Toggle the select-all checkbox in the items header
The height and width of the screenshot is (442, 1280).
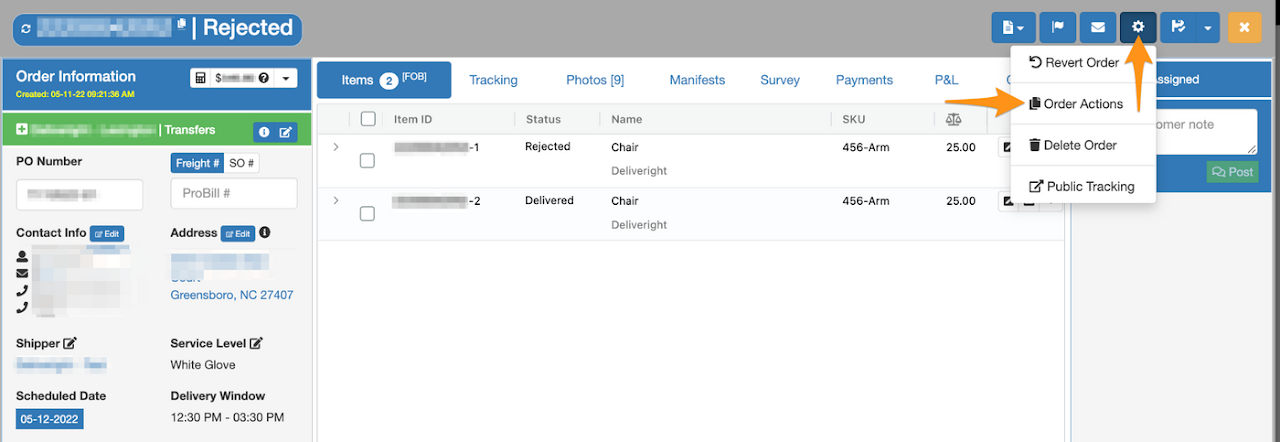point(368,119)
